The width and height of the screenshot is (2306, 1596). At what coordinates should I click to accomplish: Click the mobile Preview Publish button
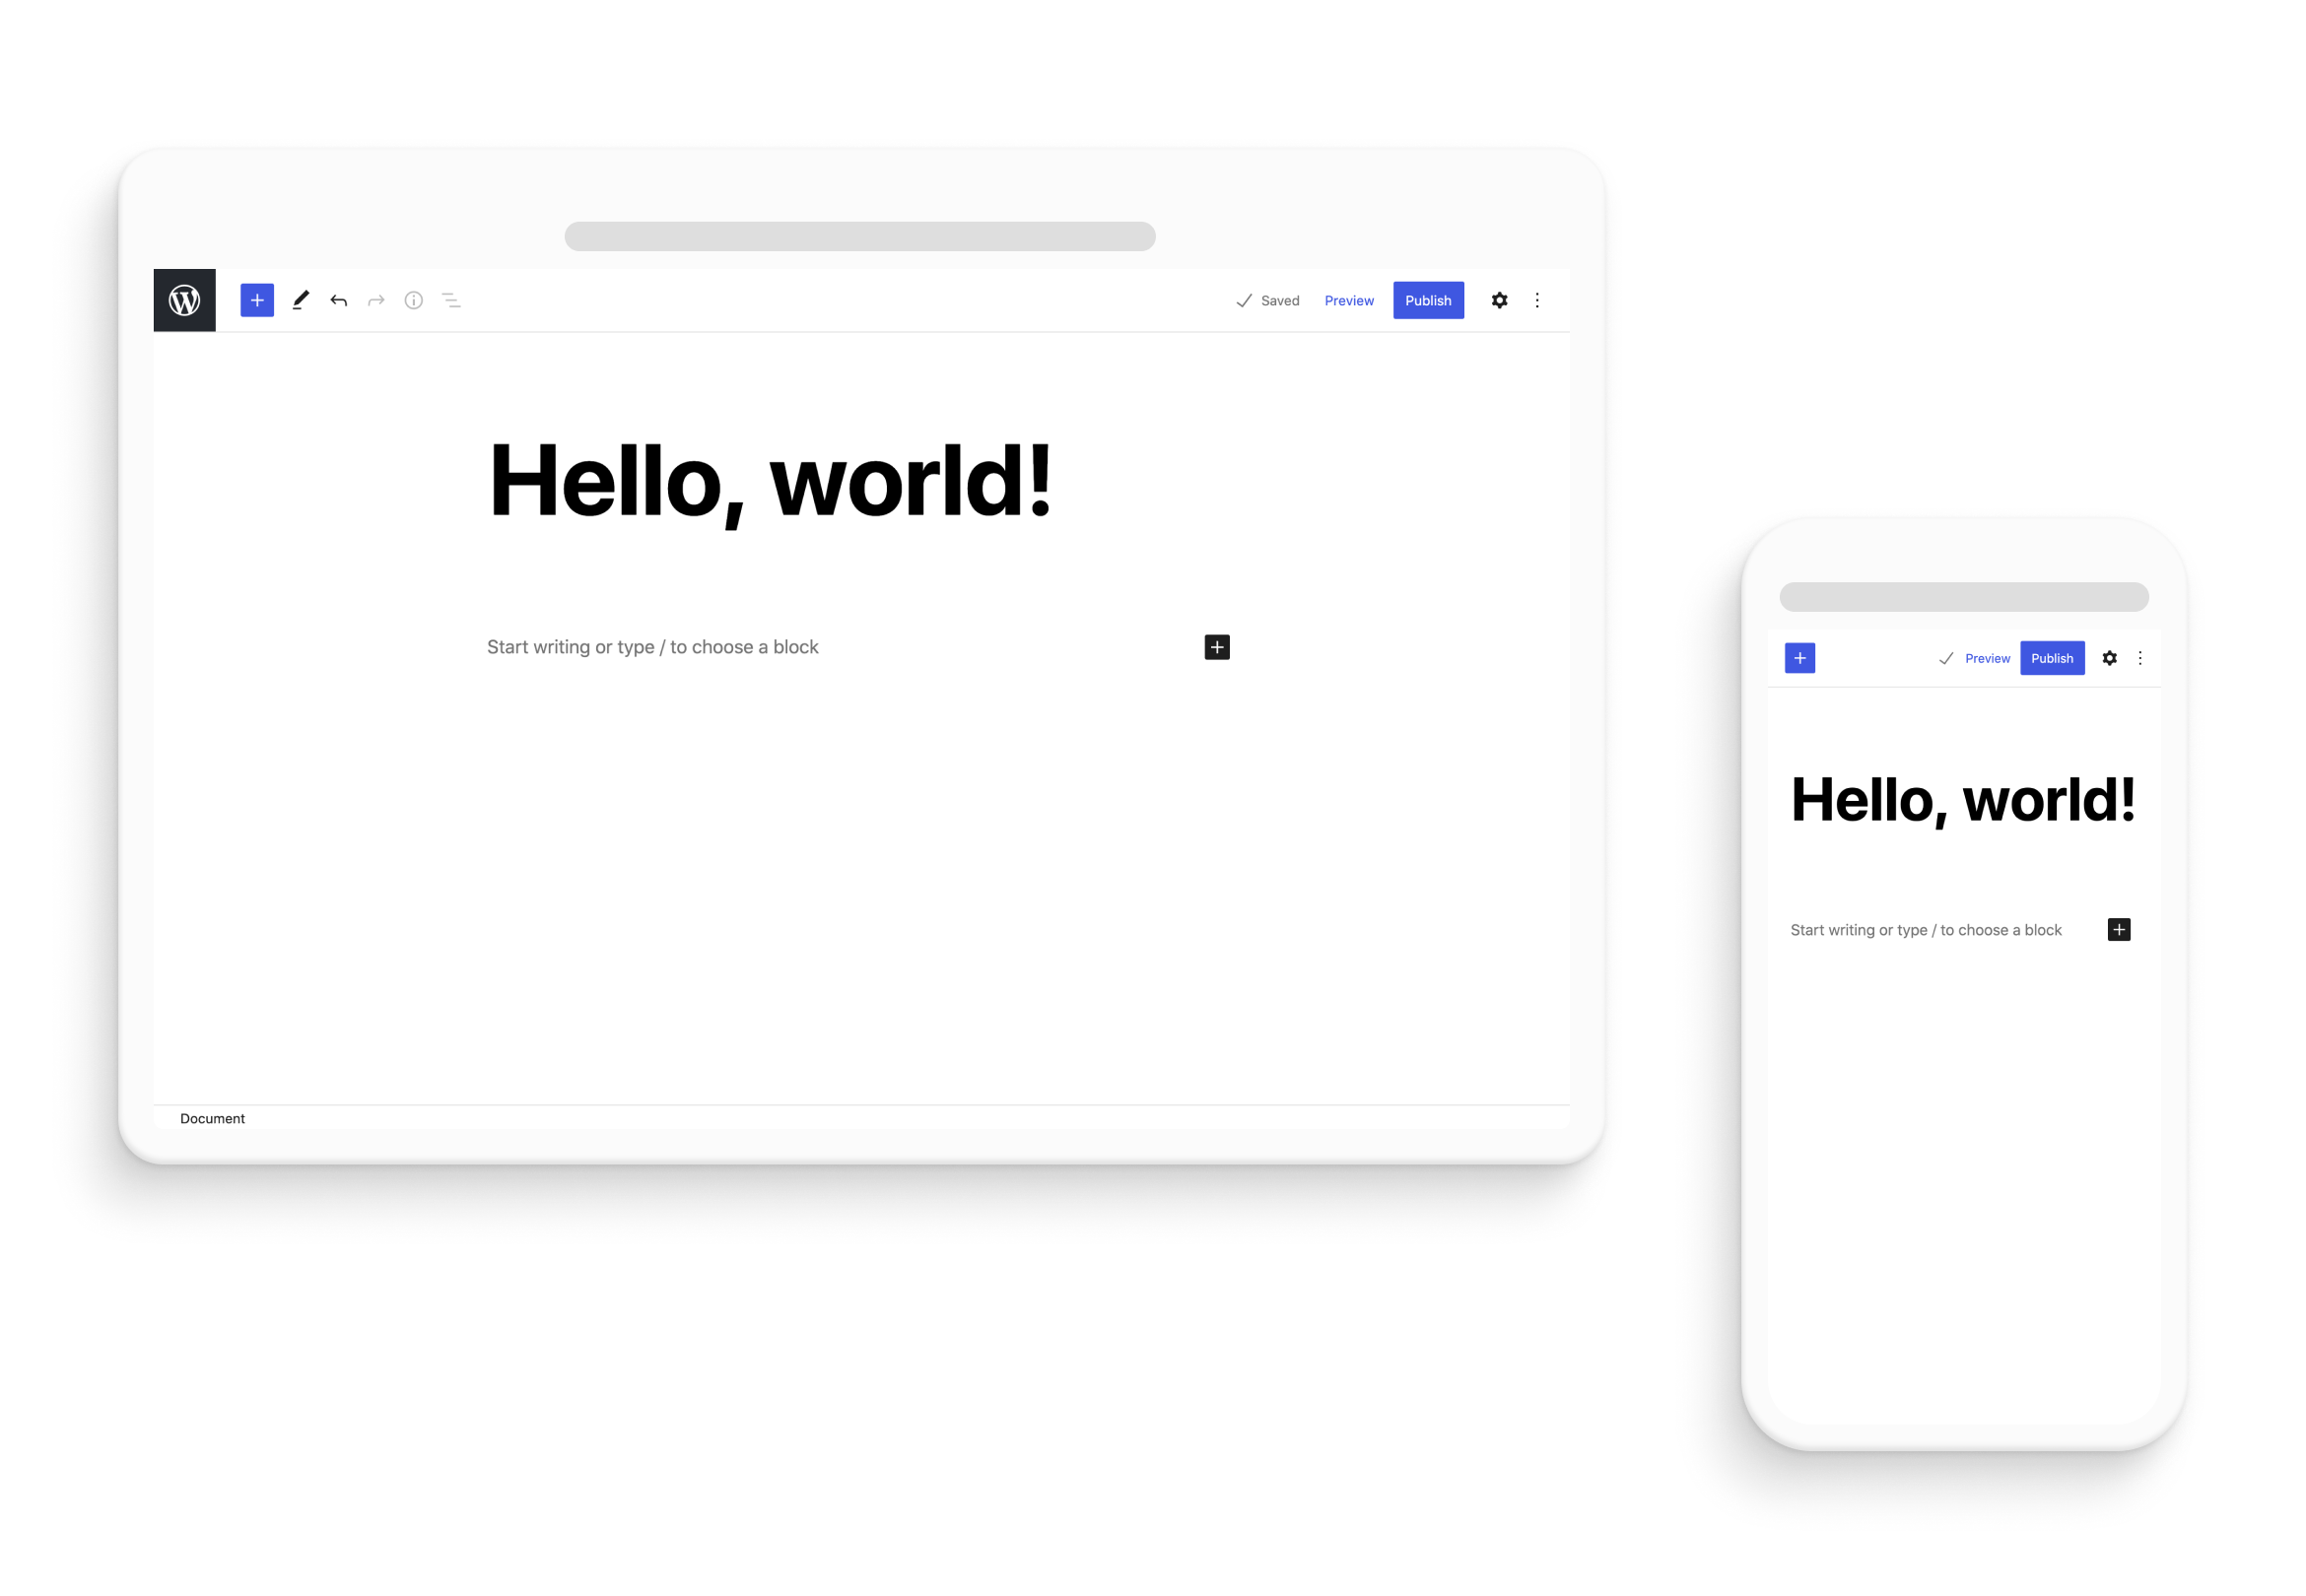pyautogui.click(x=2050, y=657)
